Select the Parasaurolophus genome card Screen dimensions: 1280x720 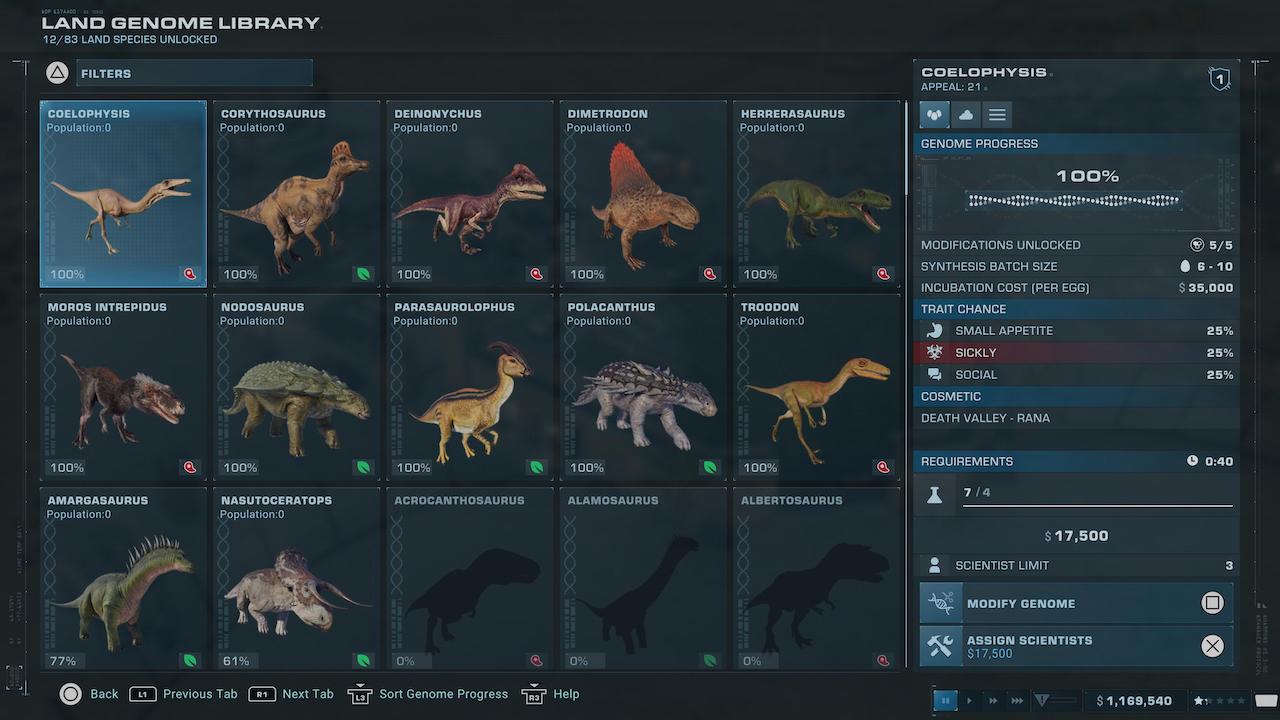[470, 387]
